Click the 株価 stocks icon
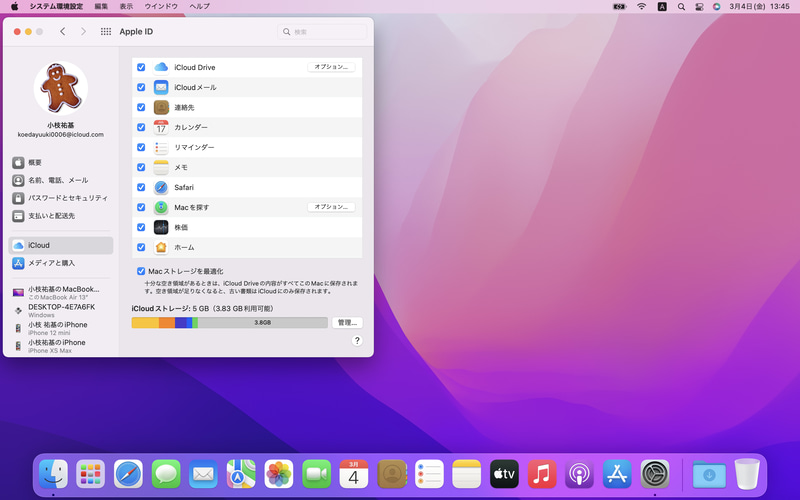This screenshot has height=500, width=800. (161, 227)
